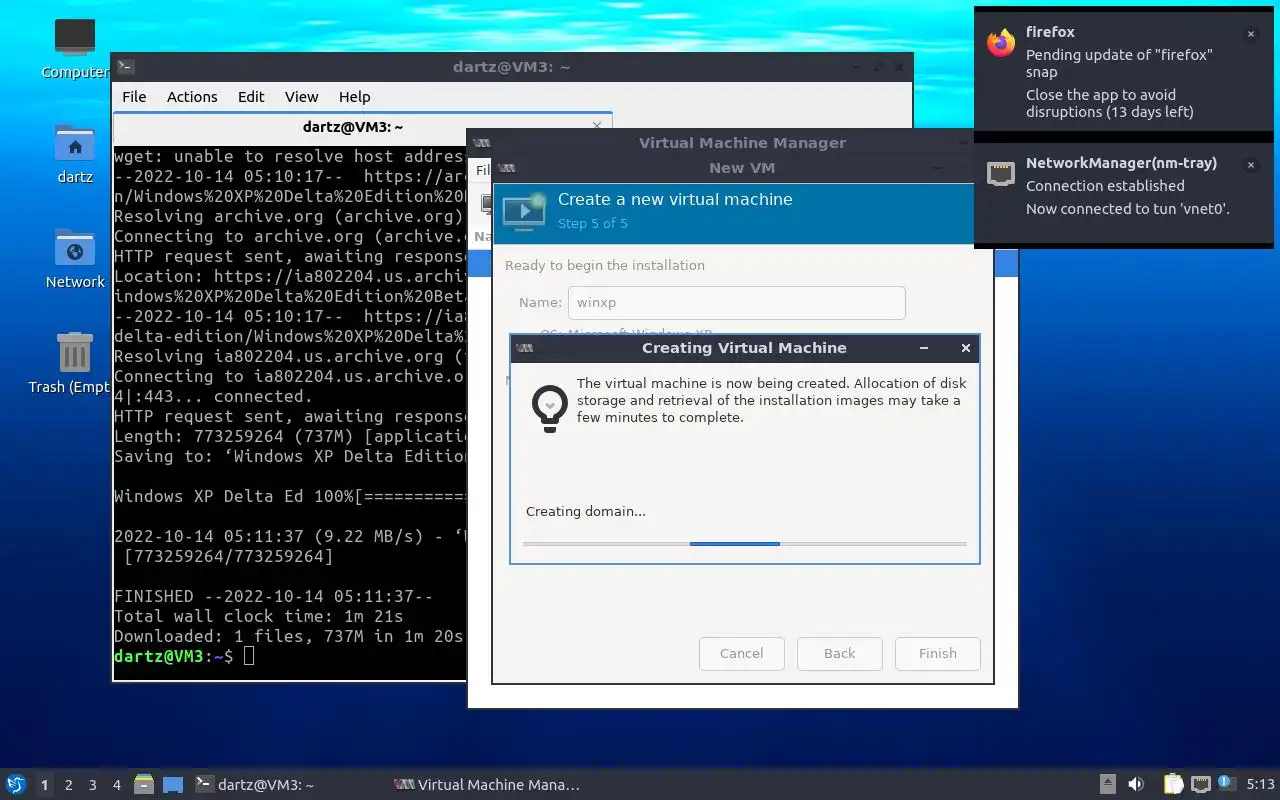This screenshot has width=1280, height=800.
Task: Click the 'FINISHED --2022-10-14 05:11:37--' terminal line
Action: 274,596
